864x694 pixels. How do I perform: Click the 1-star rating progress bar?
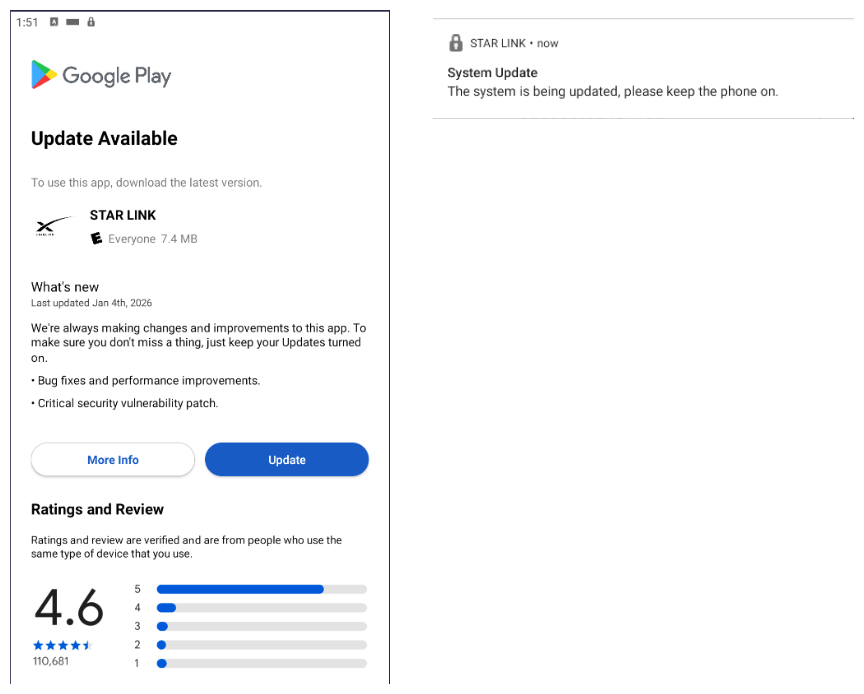click(x=260, y=662)
